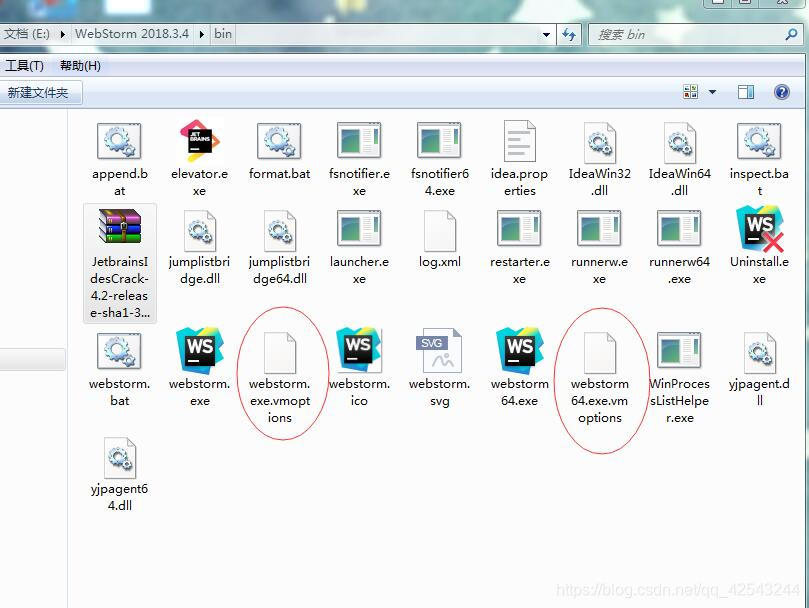Select the fsnotifier.exe file

point(359,159)
